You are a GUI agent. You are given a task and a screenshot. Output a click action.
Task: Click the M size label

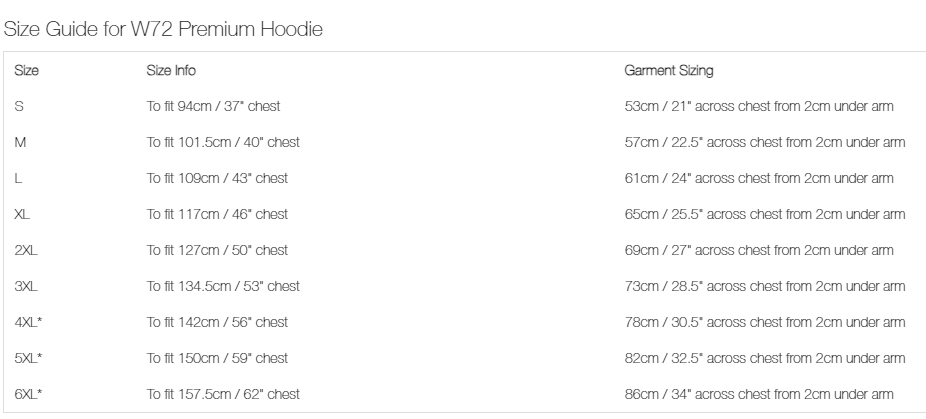click(x=20, y=142)
